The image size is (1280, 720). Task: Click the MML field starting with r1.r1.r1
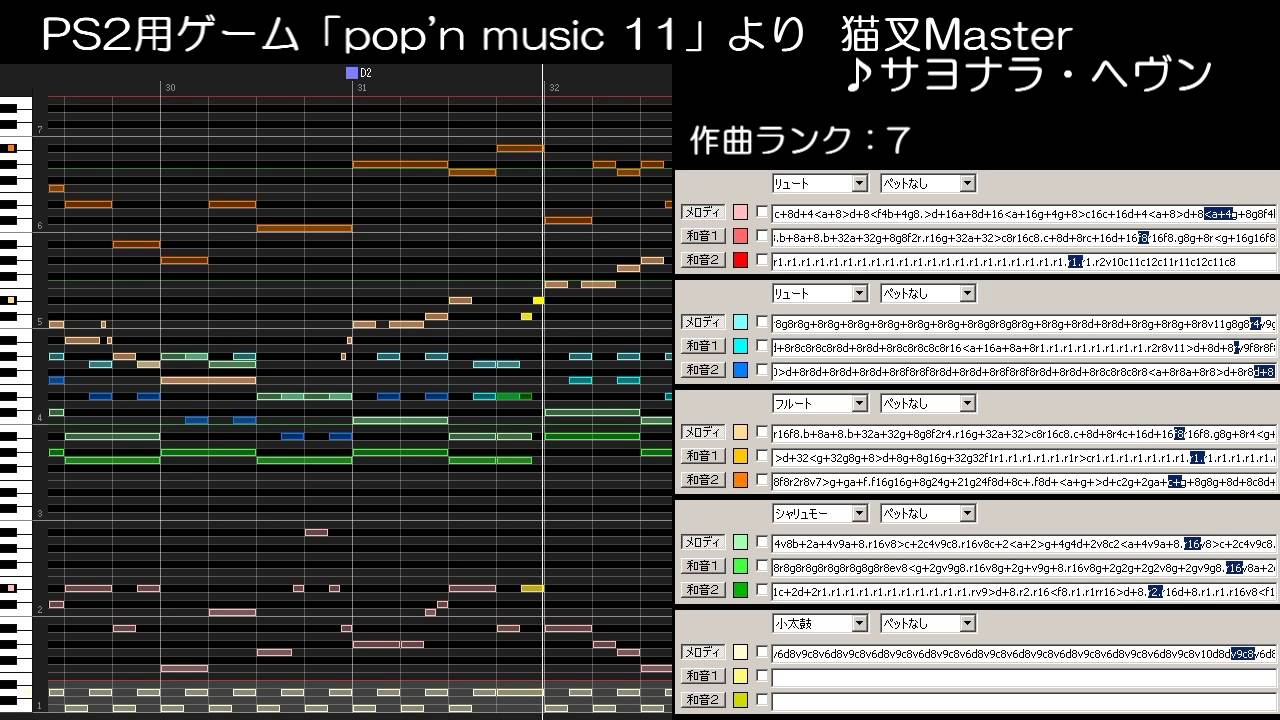(1025, 261)
